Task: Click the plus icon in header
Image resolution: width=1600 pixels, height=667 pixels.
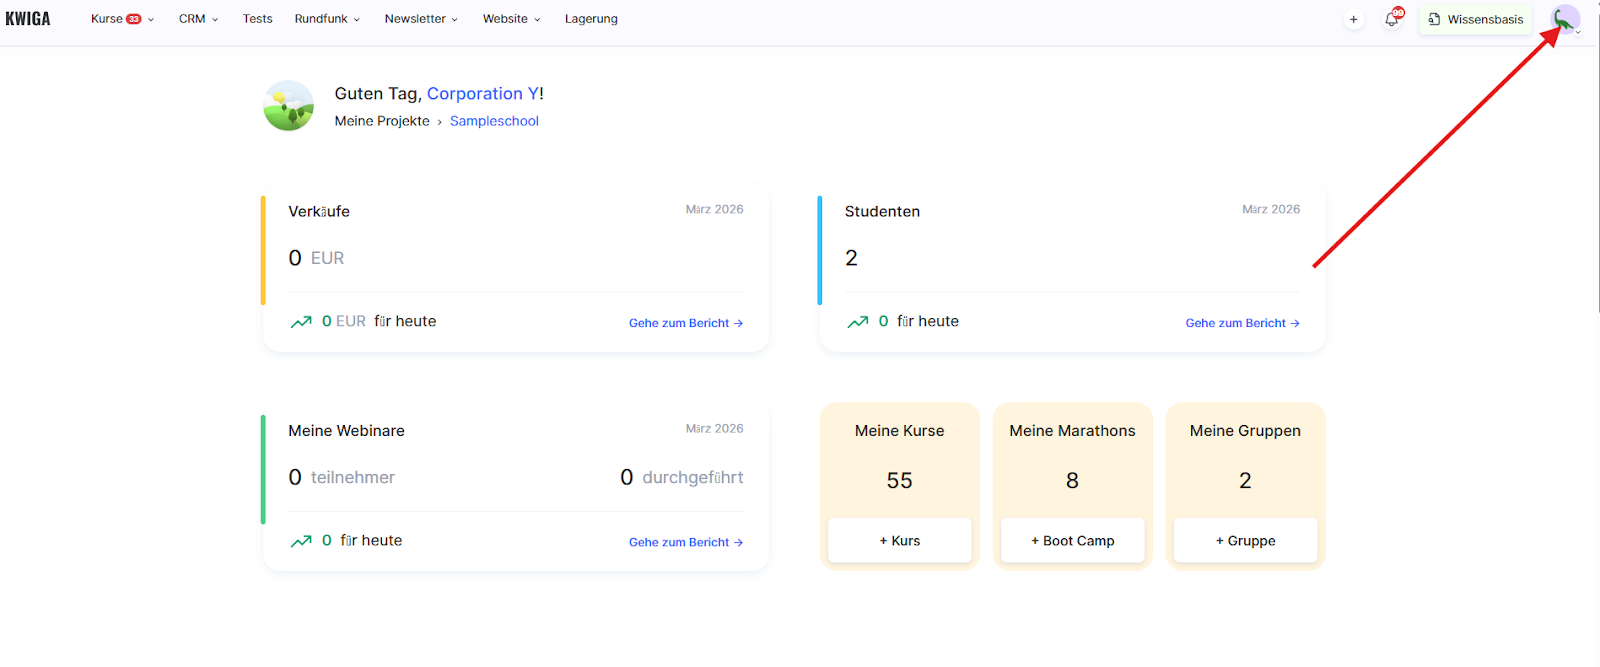Action: [x=1353, y=19]
